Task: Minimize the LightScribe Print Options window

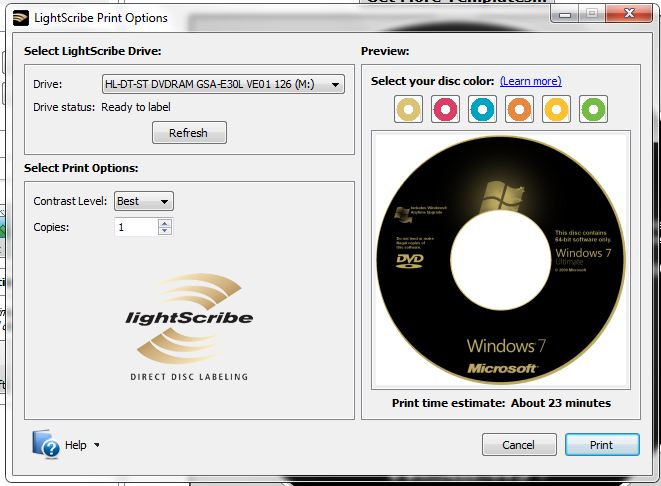Action: coord(565,14)
